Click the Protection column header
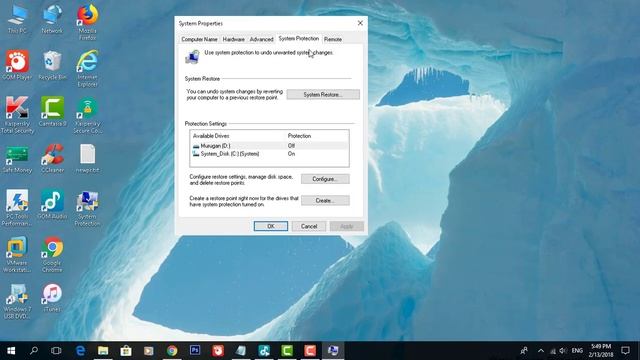The image size is (640, 360). pos(299,136)
